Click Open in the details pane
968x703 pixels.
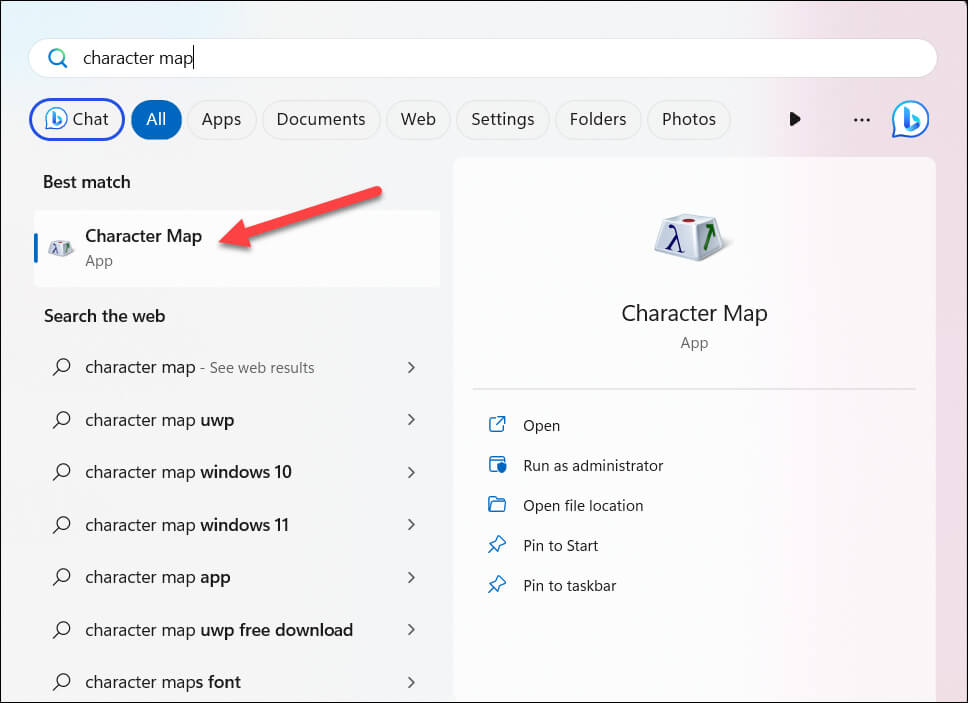click(541, 426)
